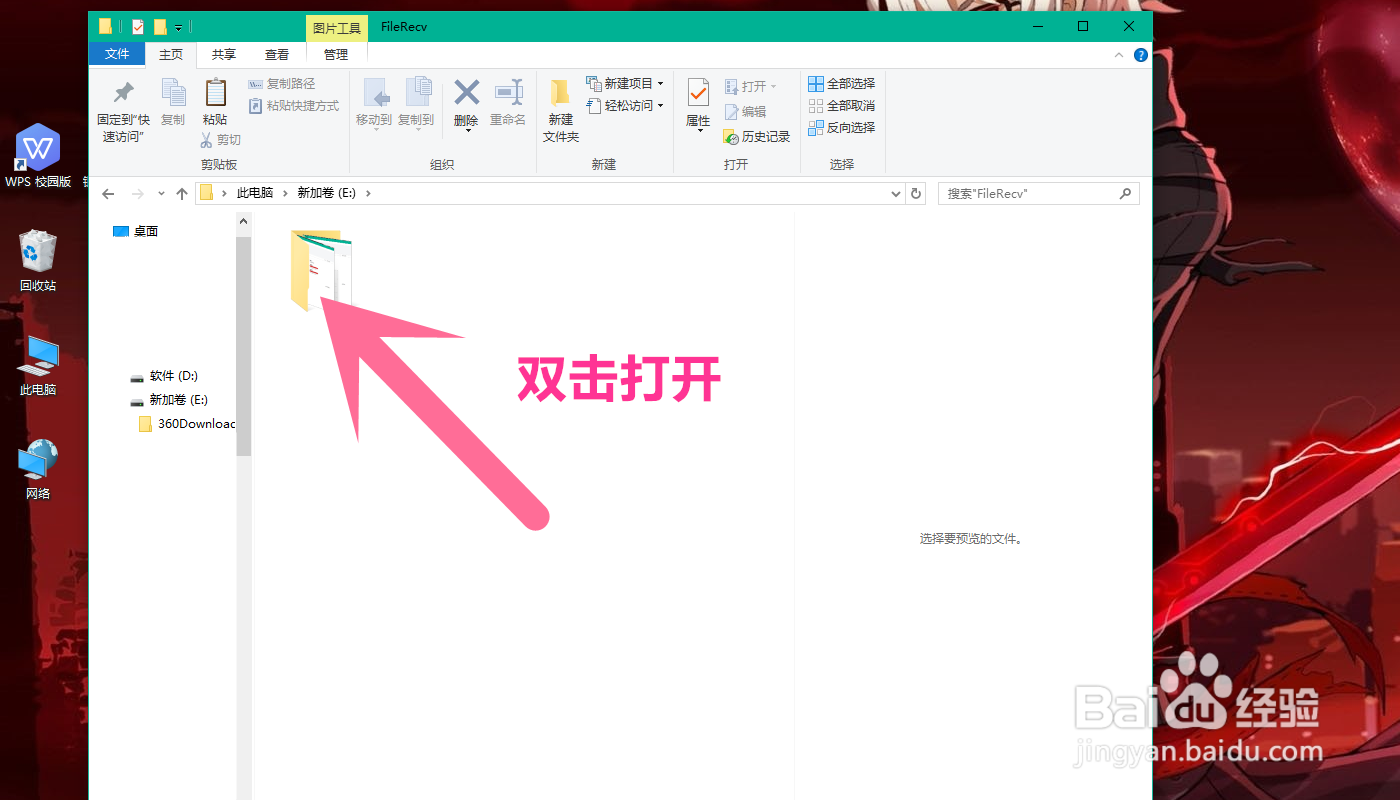
Task: Click the 反向选择 (Invert selection) icon
Action: (845, 127)
